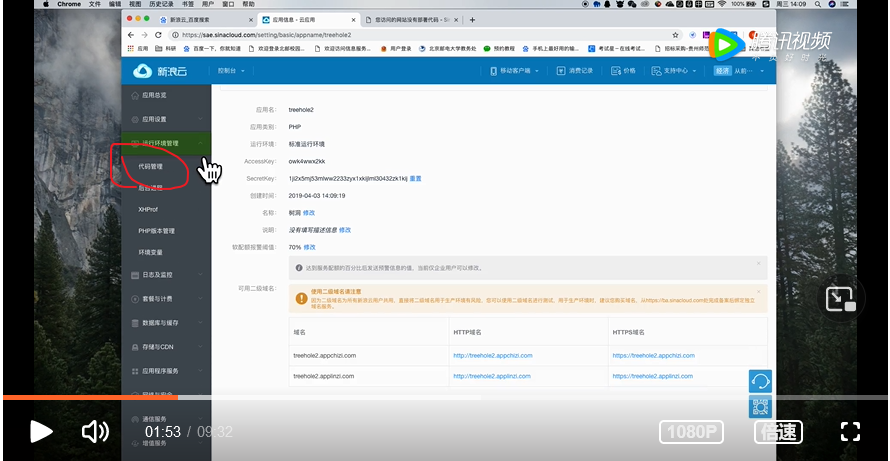
Task: Click the gear icon beside 应用设置
Action: (x=135, y=119)
